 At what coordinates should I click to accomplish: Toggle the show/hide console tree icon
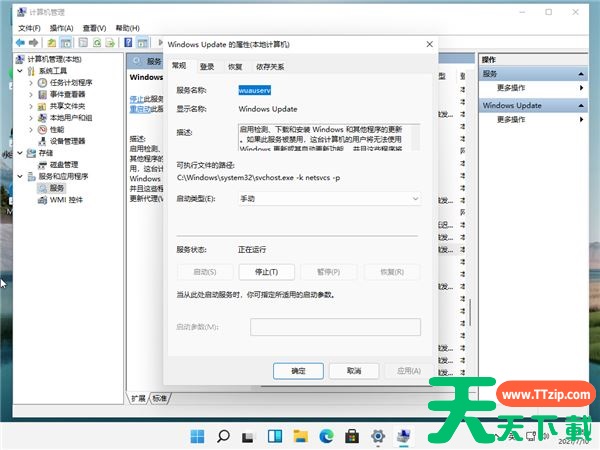(x=66, y=43)
